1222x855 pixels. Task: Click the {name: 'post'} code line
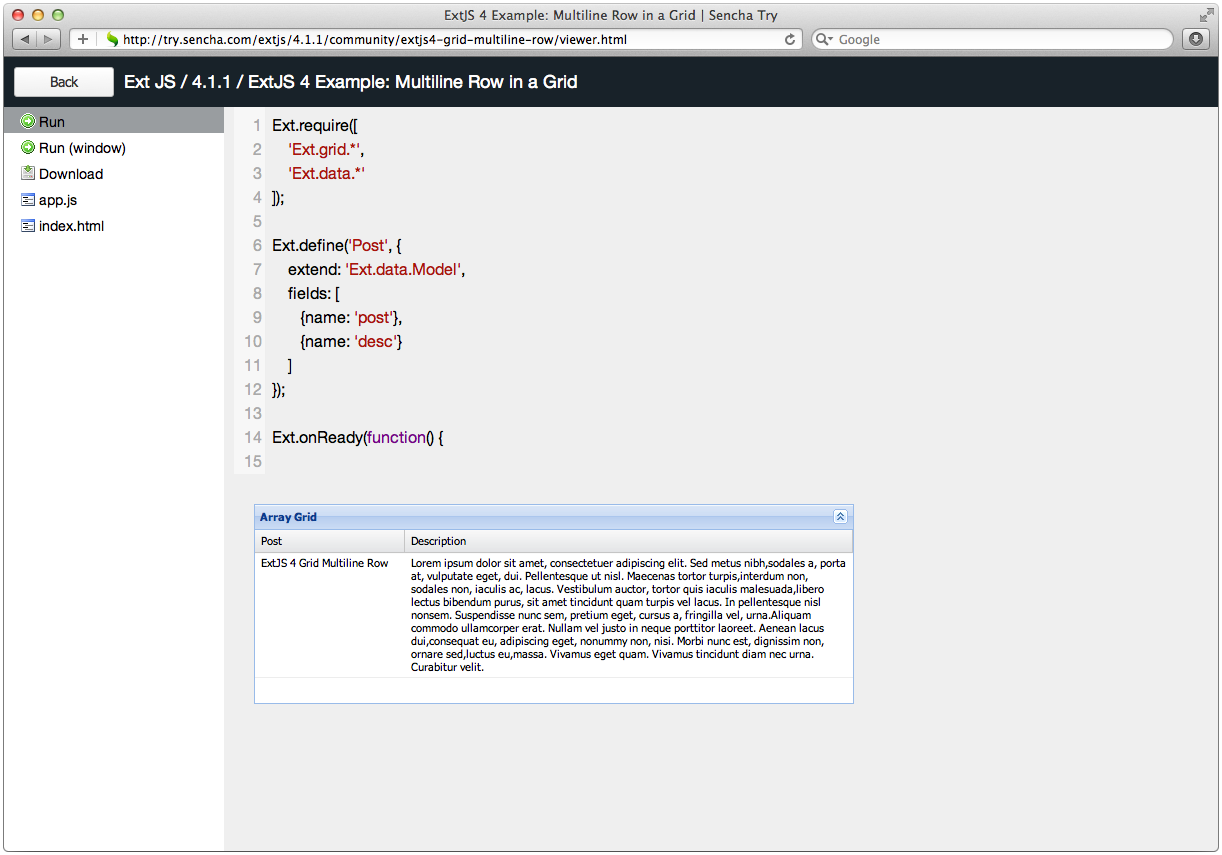click(x=351, y=318)
